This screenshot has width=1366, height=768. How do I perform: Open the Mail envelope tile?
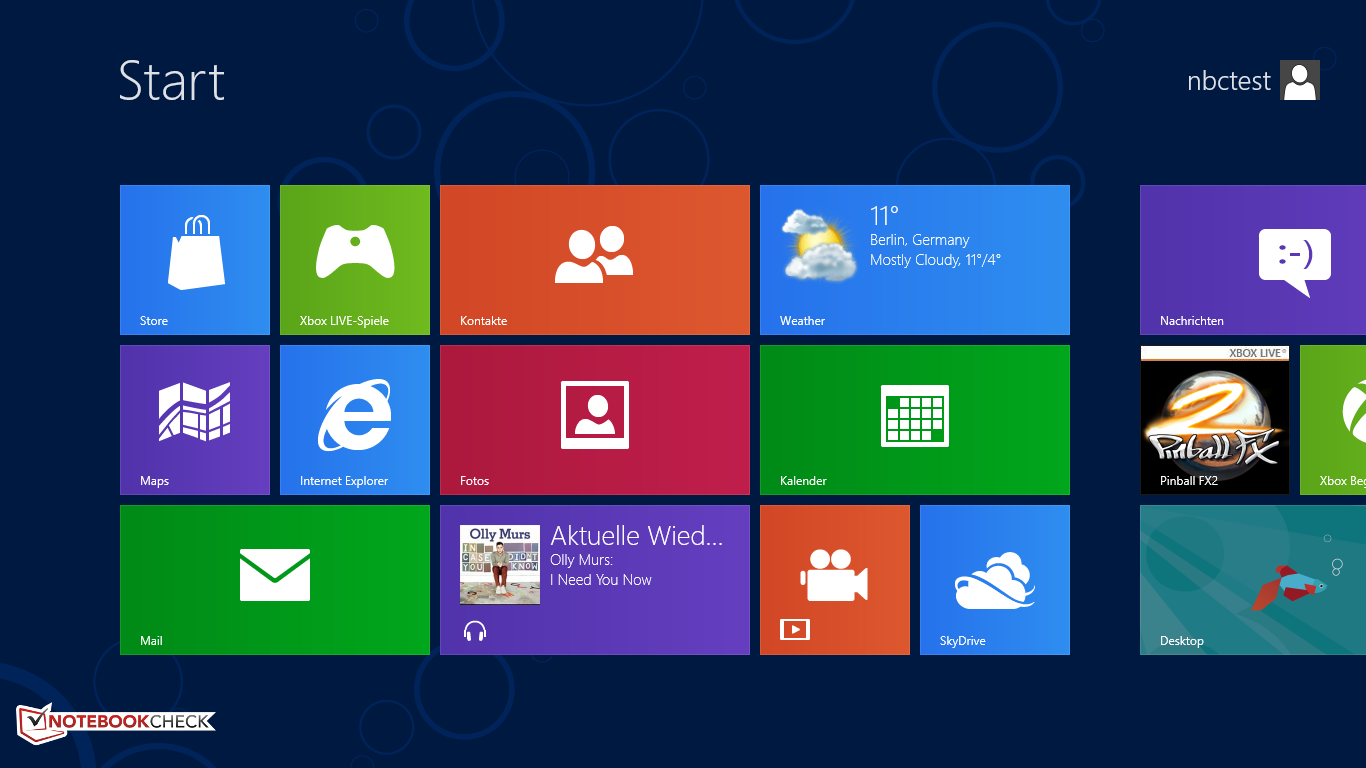[275, 580]
